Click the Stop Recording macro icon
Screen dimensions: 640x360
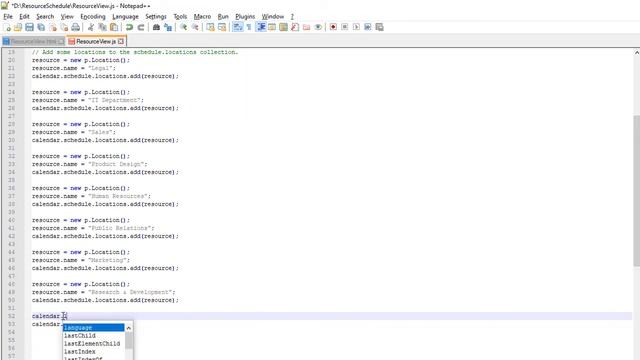(x=344, y=27)
